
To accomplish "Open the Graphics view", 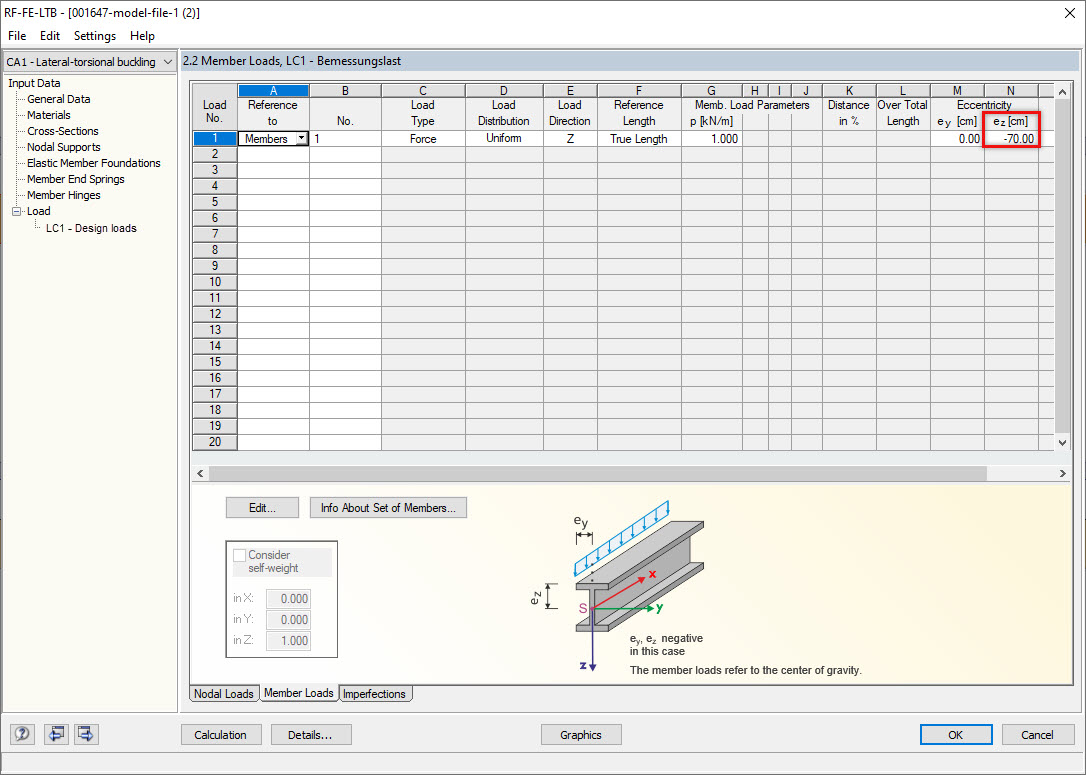I will tap(581, 734).
